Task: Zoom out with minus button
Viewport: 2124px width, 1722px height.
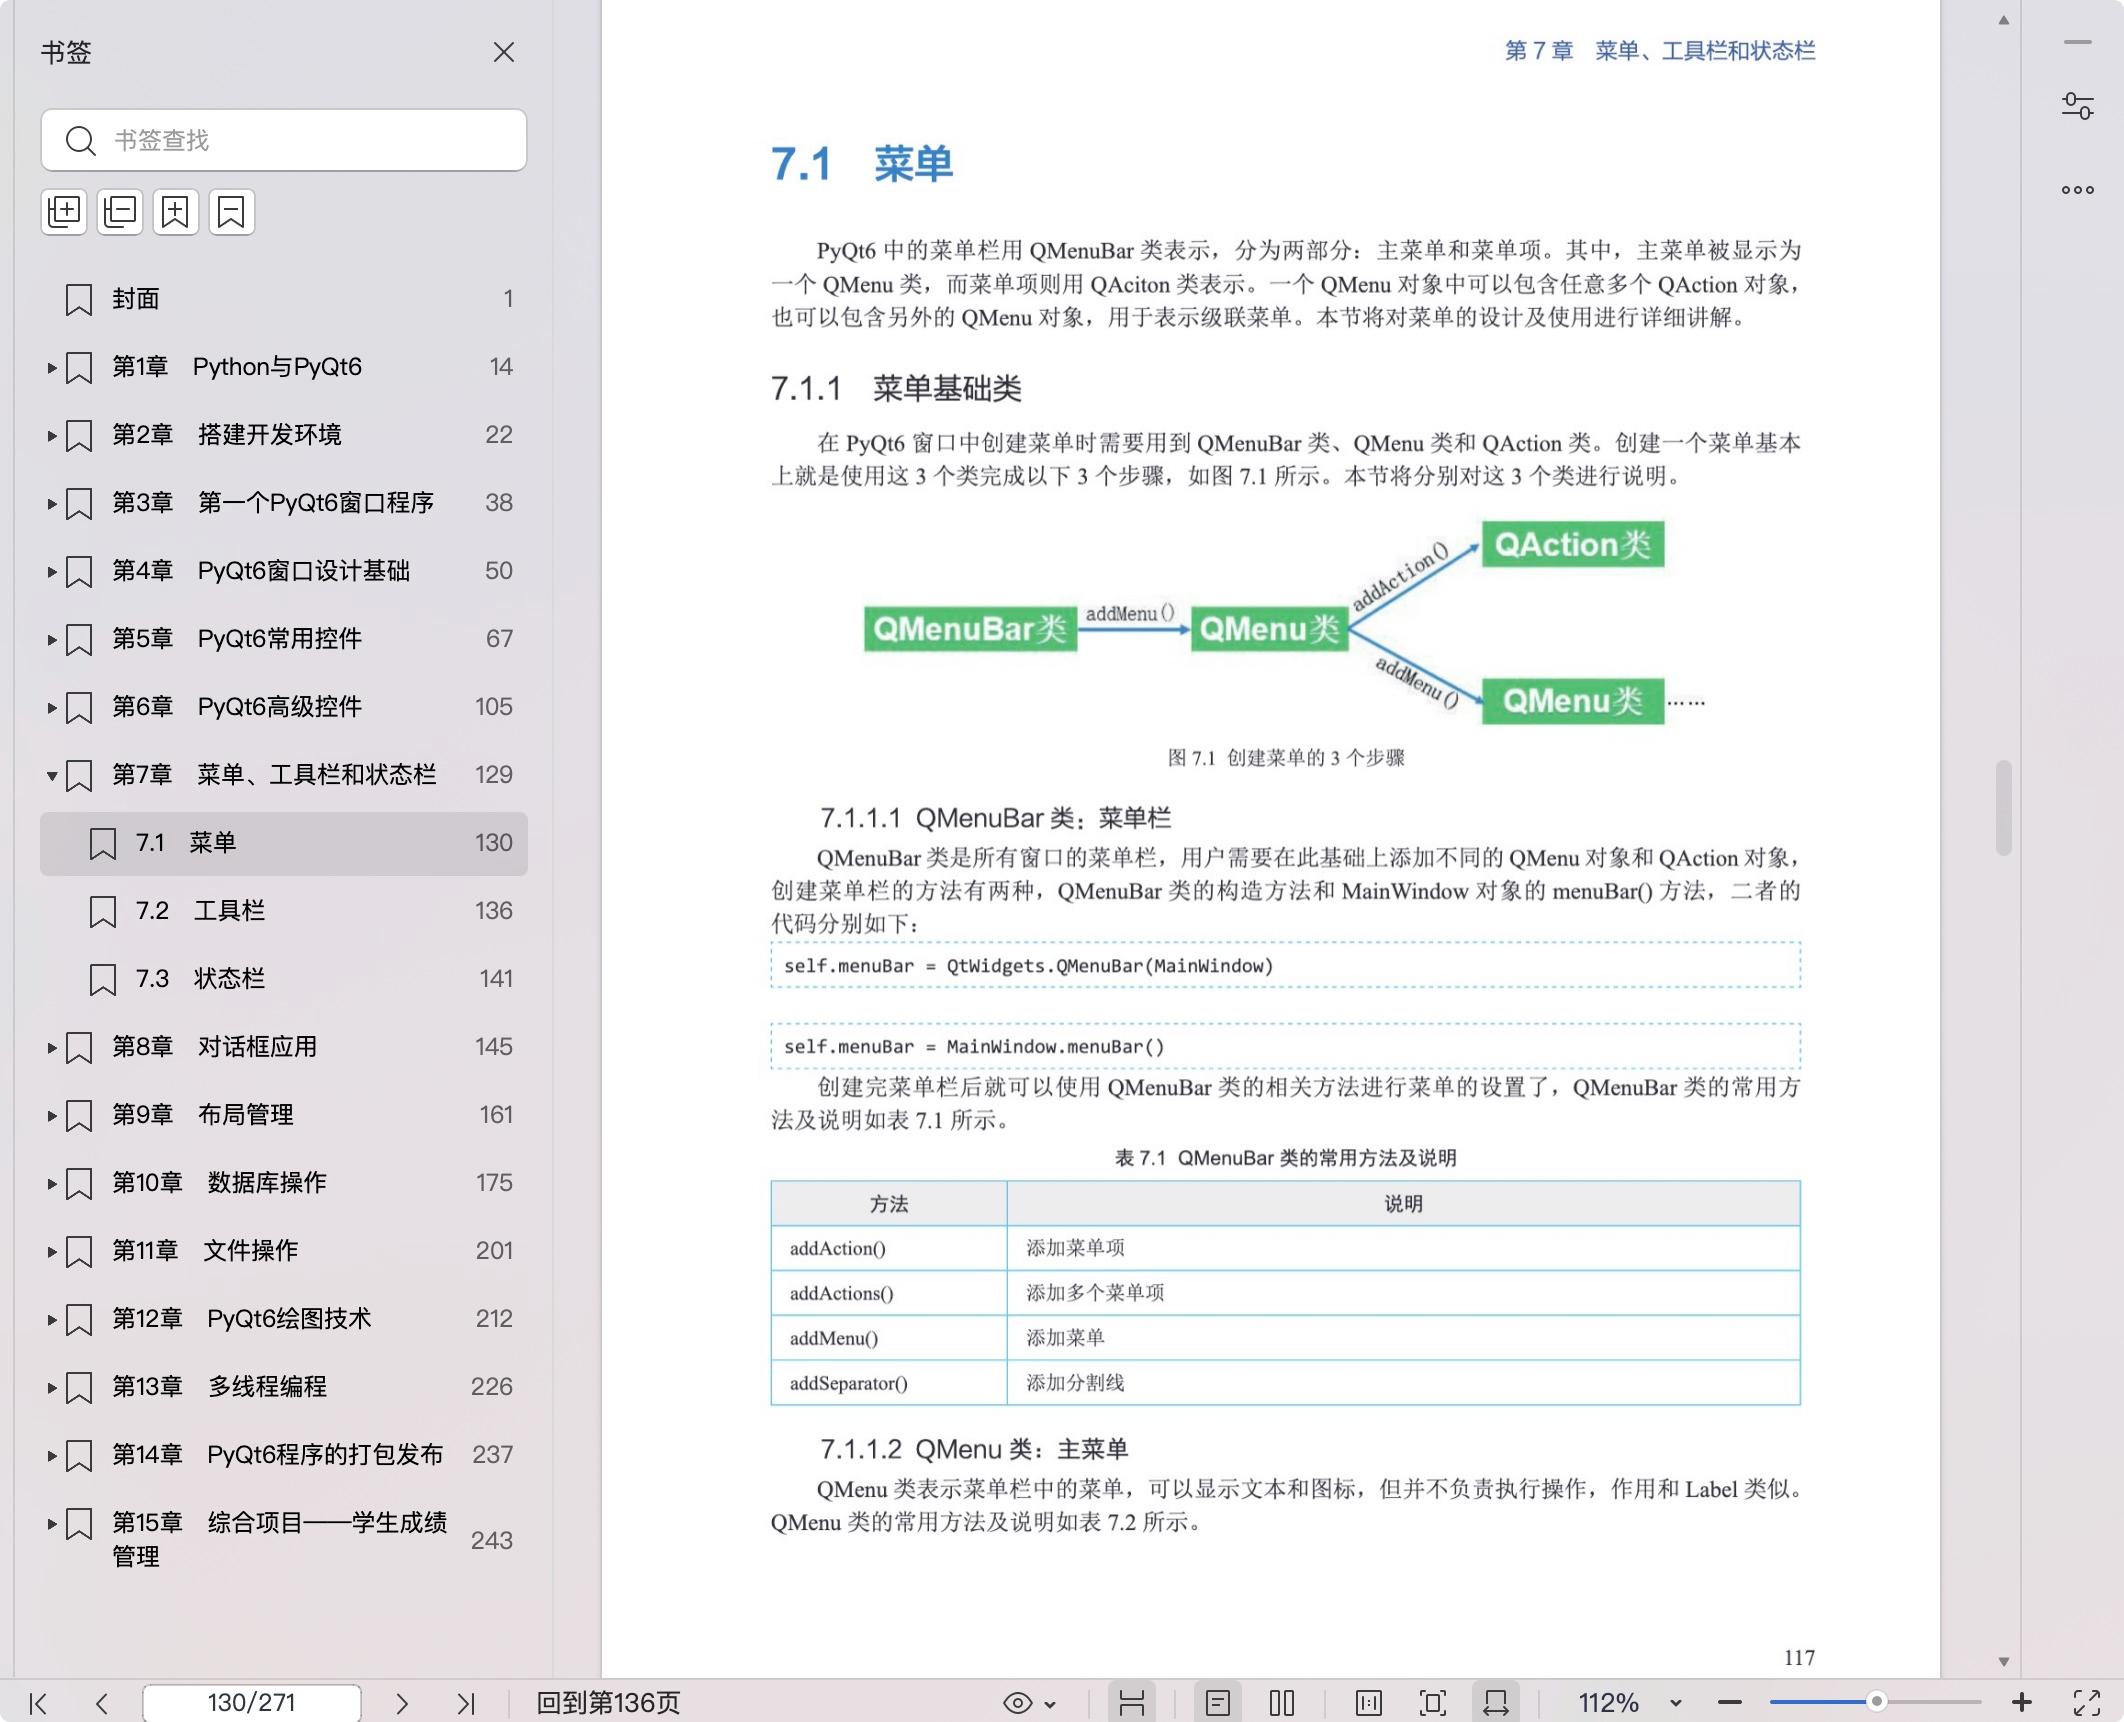Action: click(1730, 1703)
